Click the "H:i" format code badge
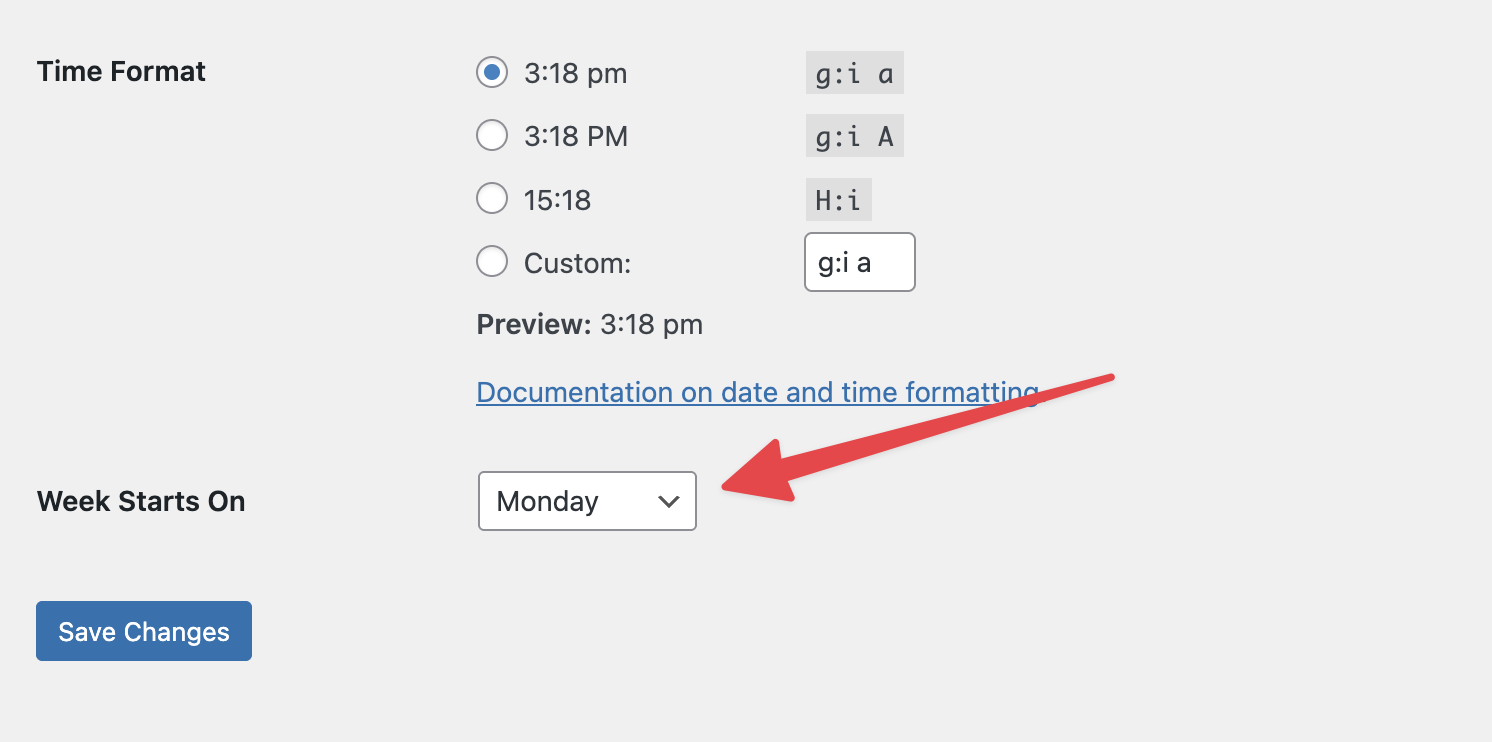 (x=838, y=200)
